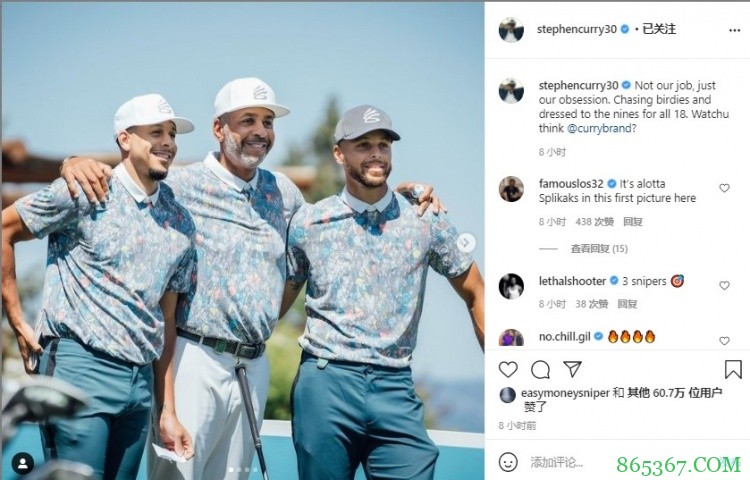Save post with bookmark icon

[x=733, y=369]
